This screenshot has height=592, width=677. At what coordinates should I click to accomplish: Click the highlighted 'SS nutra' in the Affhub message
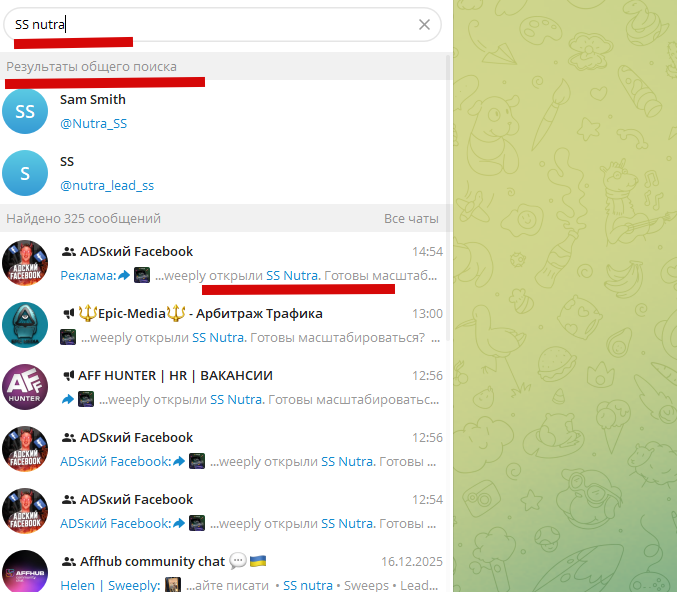click(308, 585)
